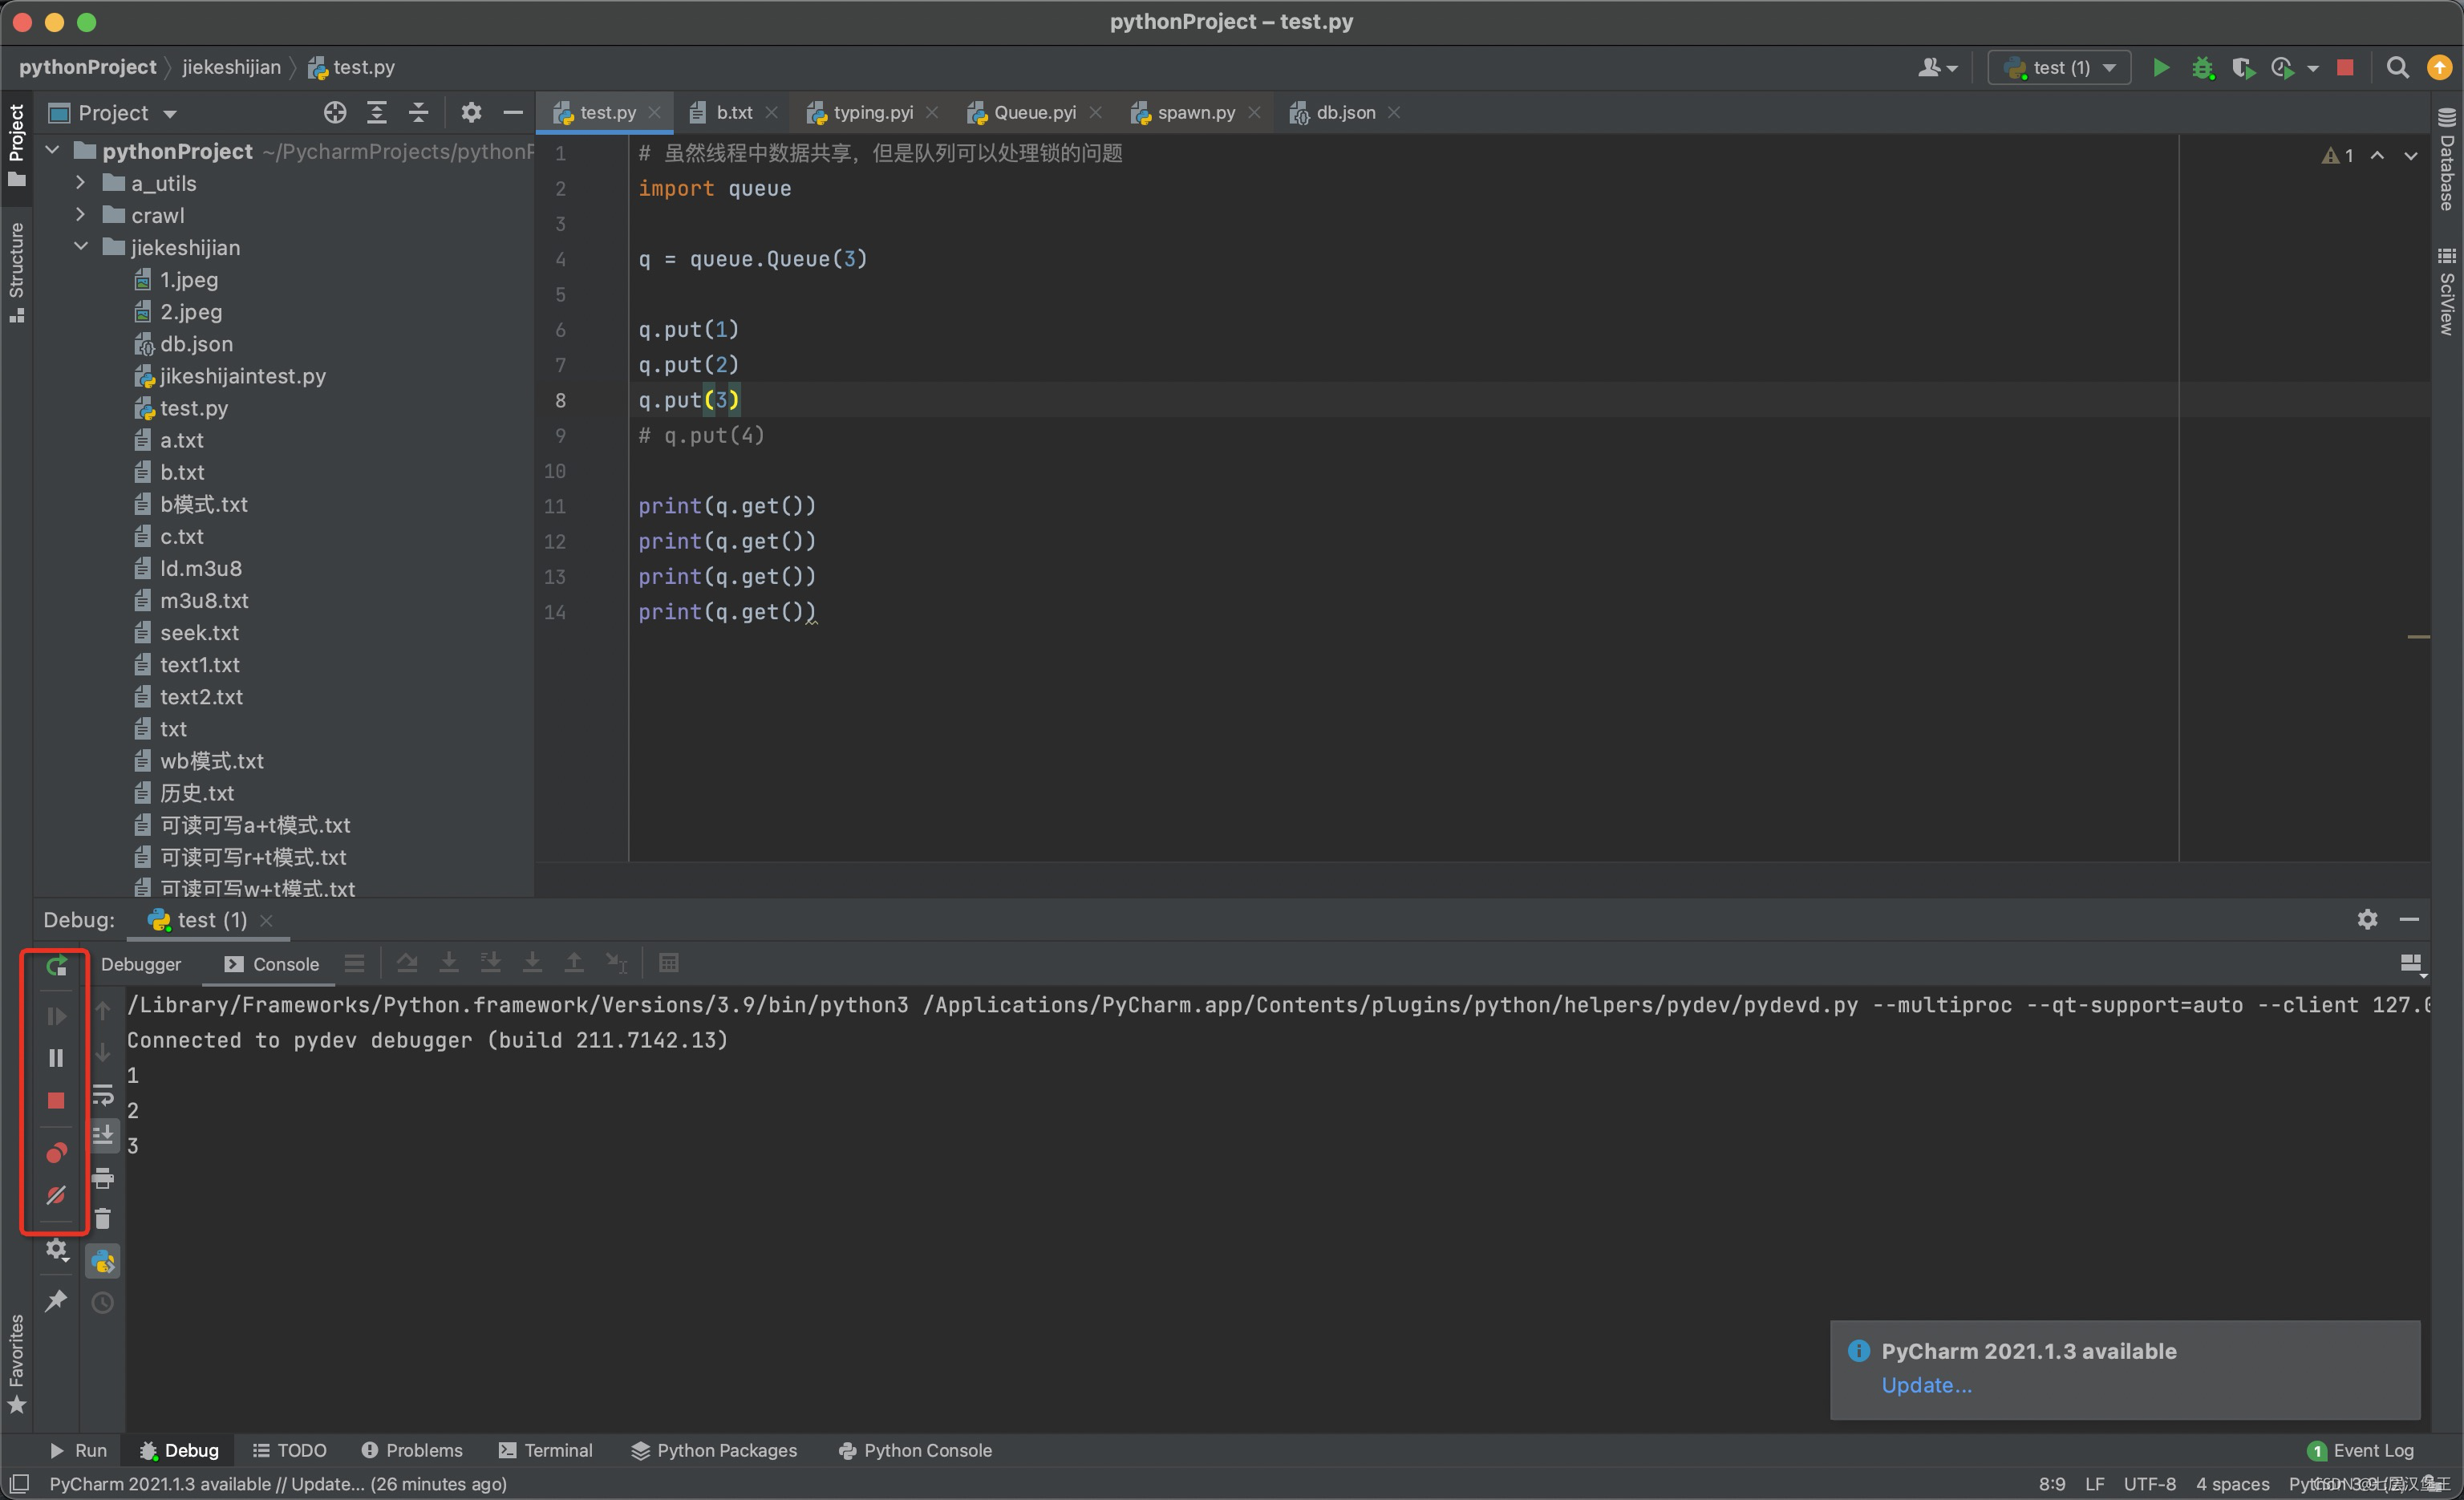
Task: Switch to the Queue.pyi editor tab
Action: [1034, 113]
